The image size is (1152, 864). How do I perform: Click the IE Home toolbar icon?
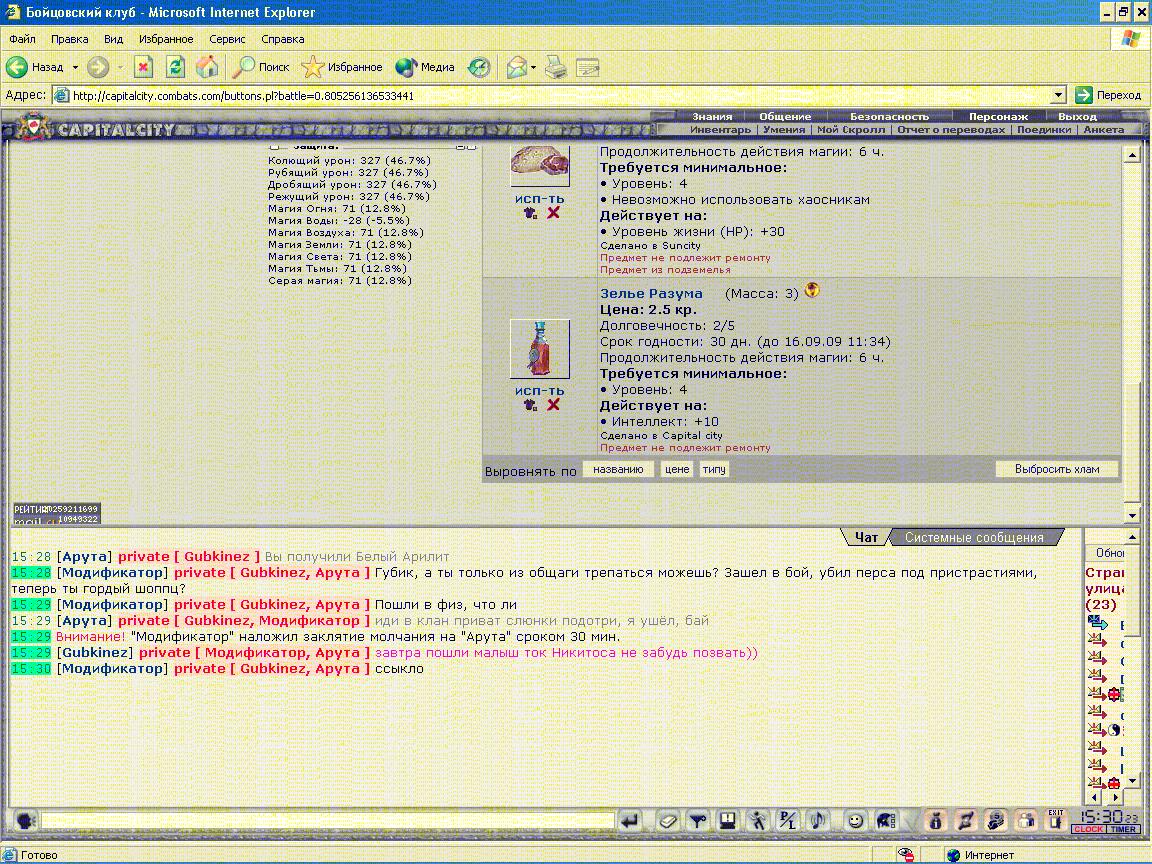[x=206, y=67]
